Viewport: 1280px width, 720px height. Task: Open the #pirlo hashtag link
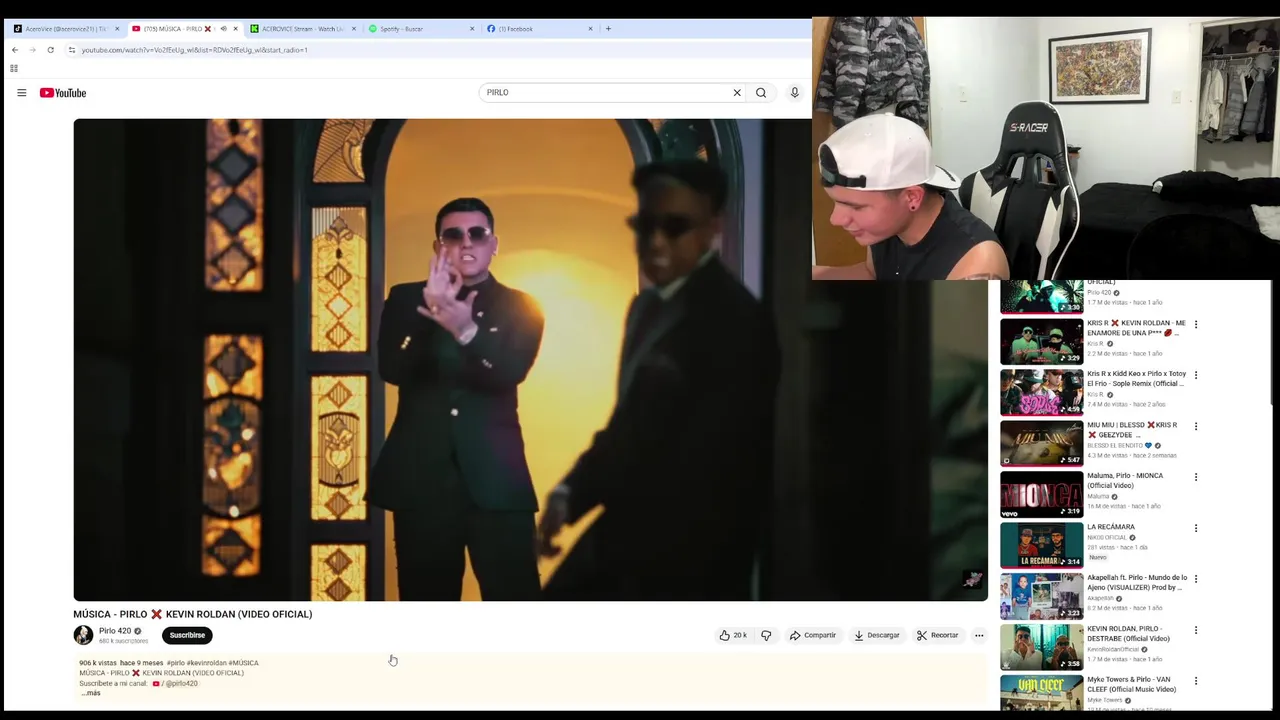coord(175,663)
